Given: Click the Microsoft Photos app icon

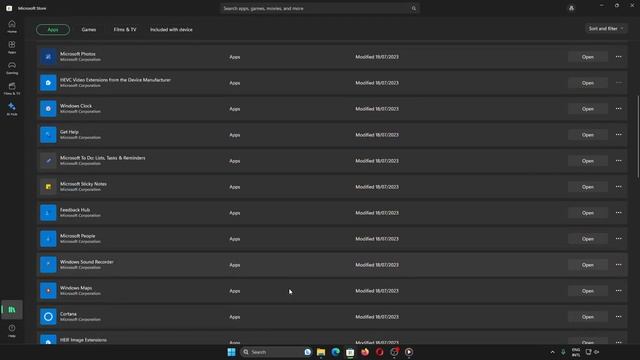Looking at the screenshot, I should (x=48, y=57).
